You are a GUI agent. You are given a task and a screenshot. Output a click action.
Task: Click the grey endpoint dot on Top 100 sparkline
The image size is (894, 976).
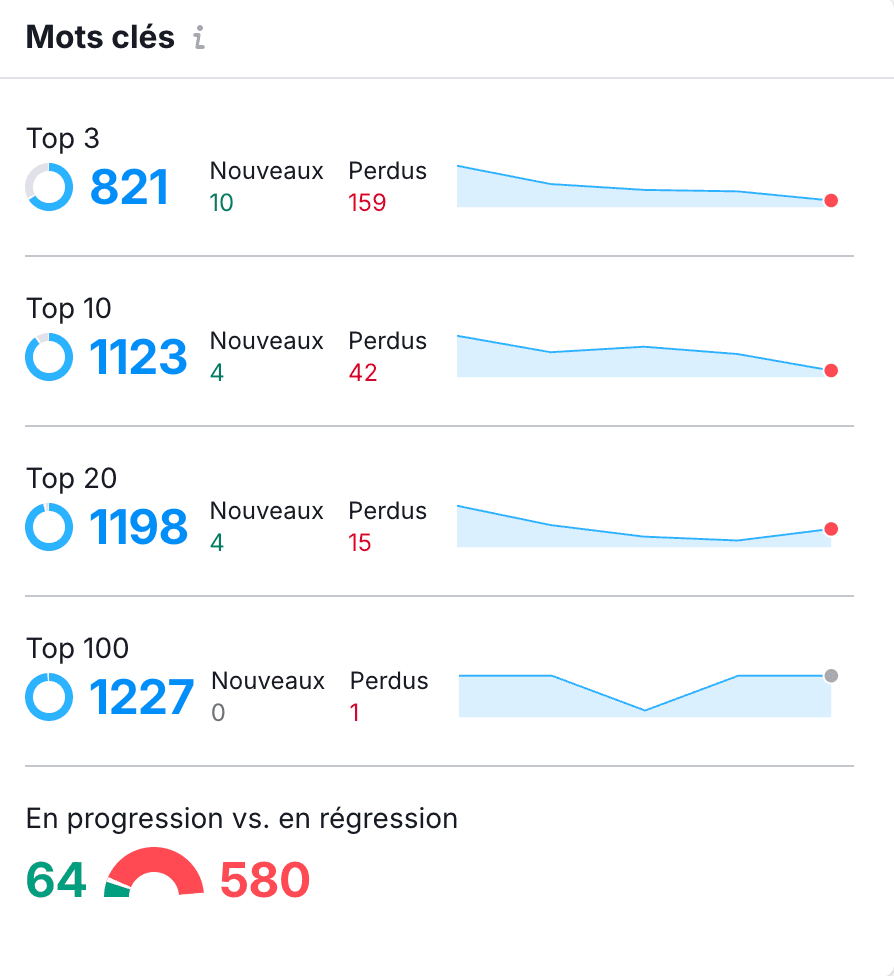point(830,676)
